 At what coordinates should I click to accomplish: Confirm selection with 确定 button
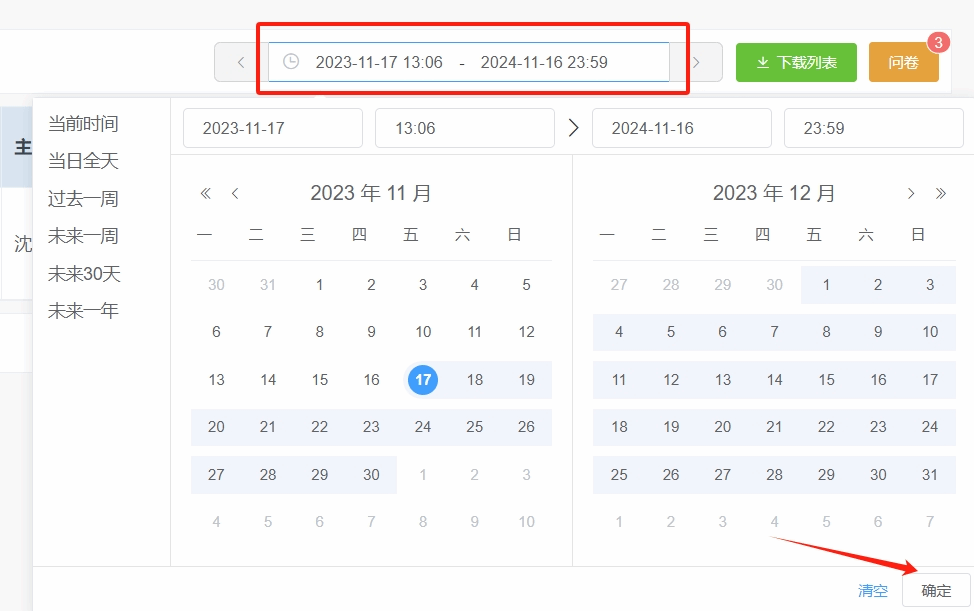[936, 591]
